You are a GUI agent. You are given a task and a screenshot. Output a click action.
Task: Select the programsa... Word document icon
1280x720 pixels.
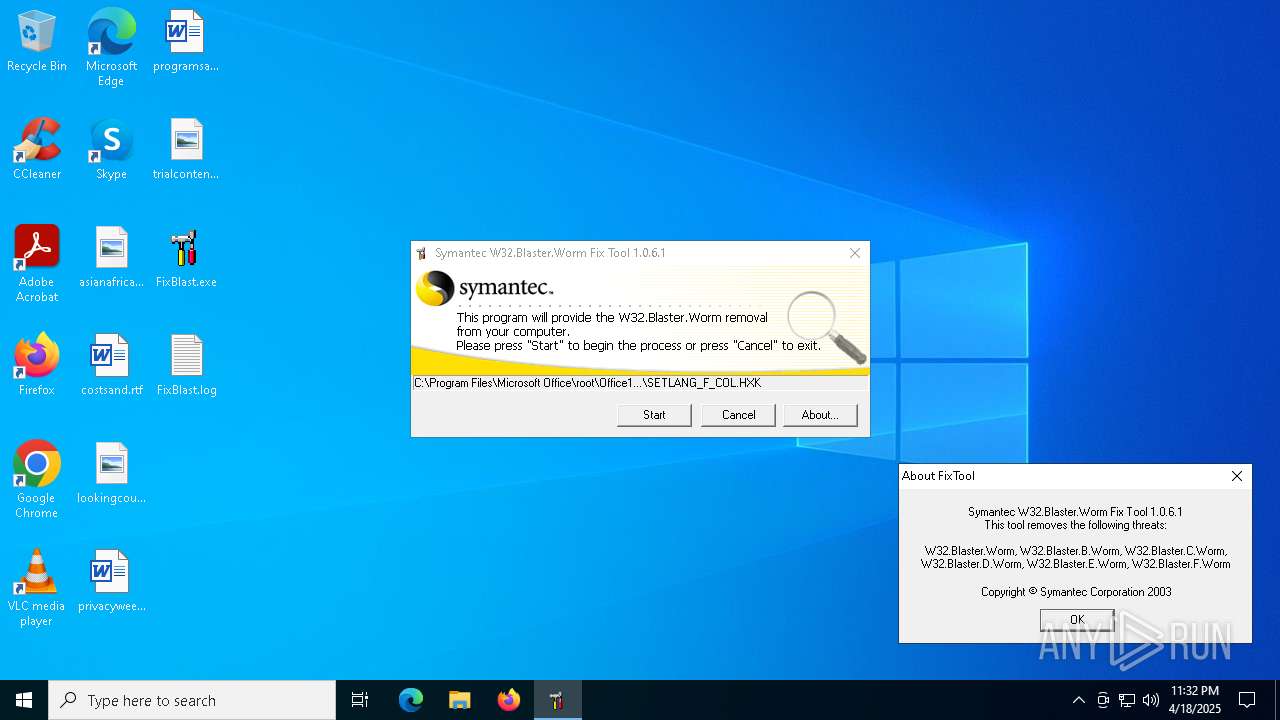pyautogui.click(x=186, y=41)
